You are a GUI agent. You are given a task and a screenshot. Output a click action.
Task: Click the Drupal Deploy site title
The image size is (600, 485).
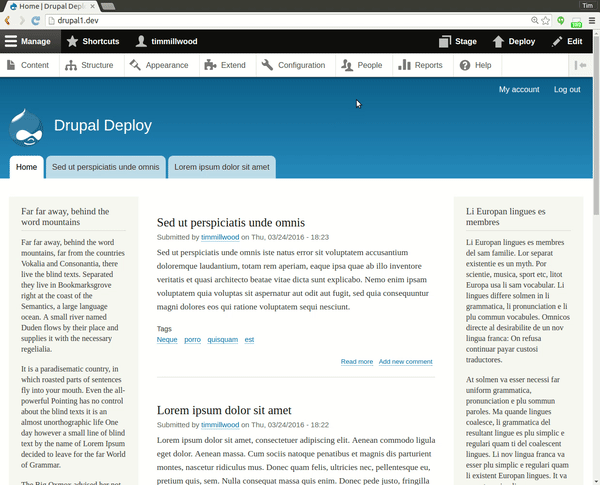pos(103,126)
